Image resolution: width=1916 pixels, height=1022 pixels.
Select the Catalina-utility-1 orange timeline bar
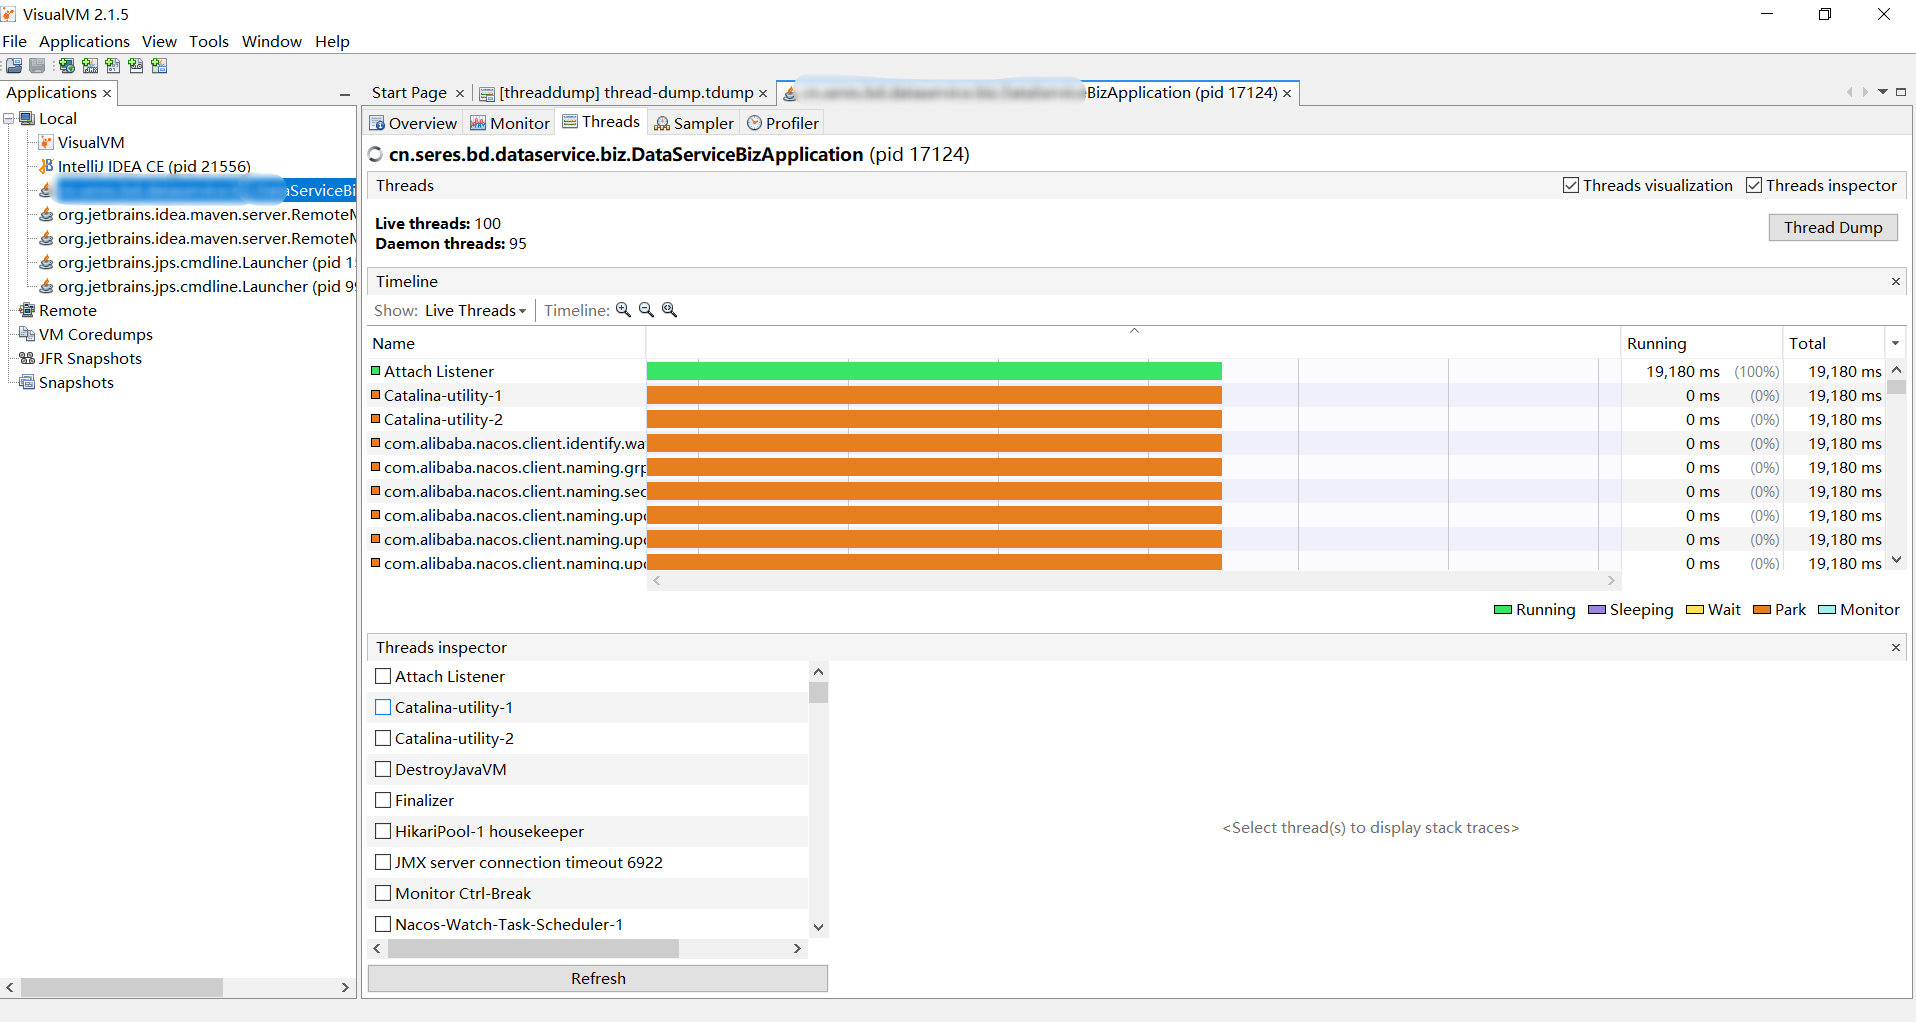[x=934, y=395]
